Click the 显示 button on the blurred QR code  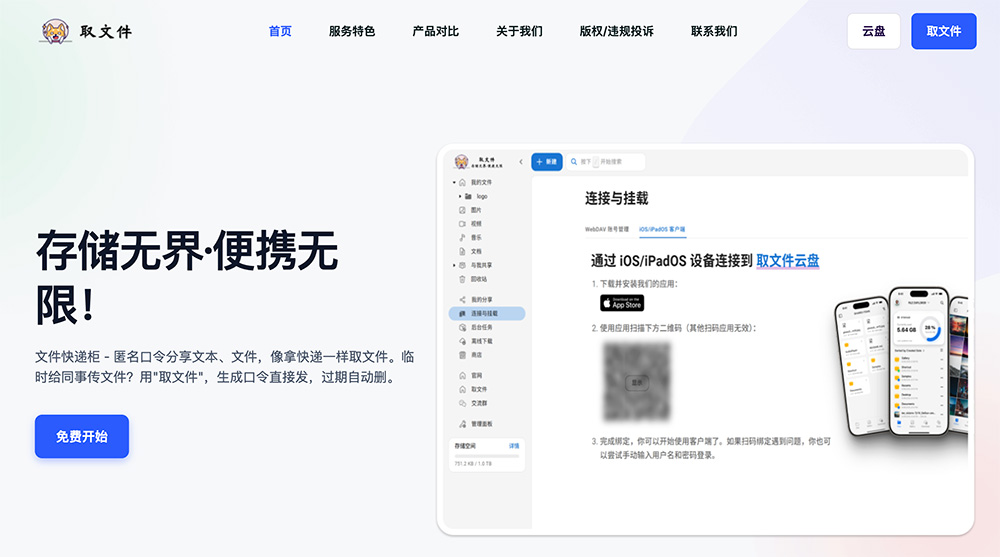point(636,382)
